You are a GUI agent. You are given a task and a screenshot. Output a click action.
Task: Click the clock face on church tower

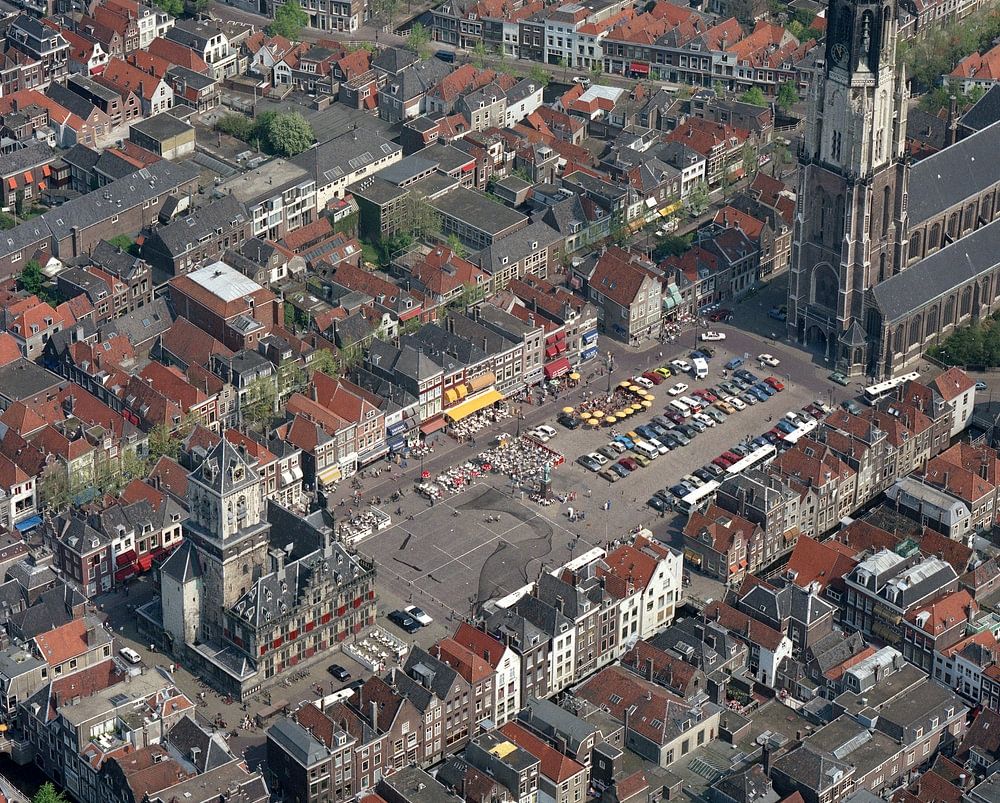[x=839, y=52]
